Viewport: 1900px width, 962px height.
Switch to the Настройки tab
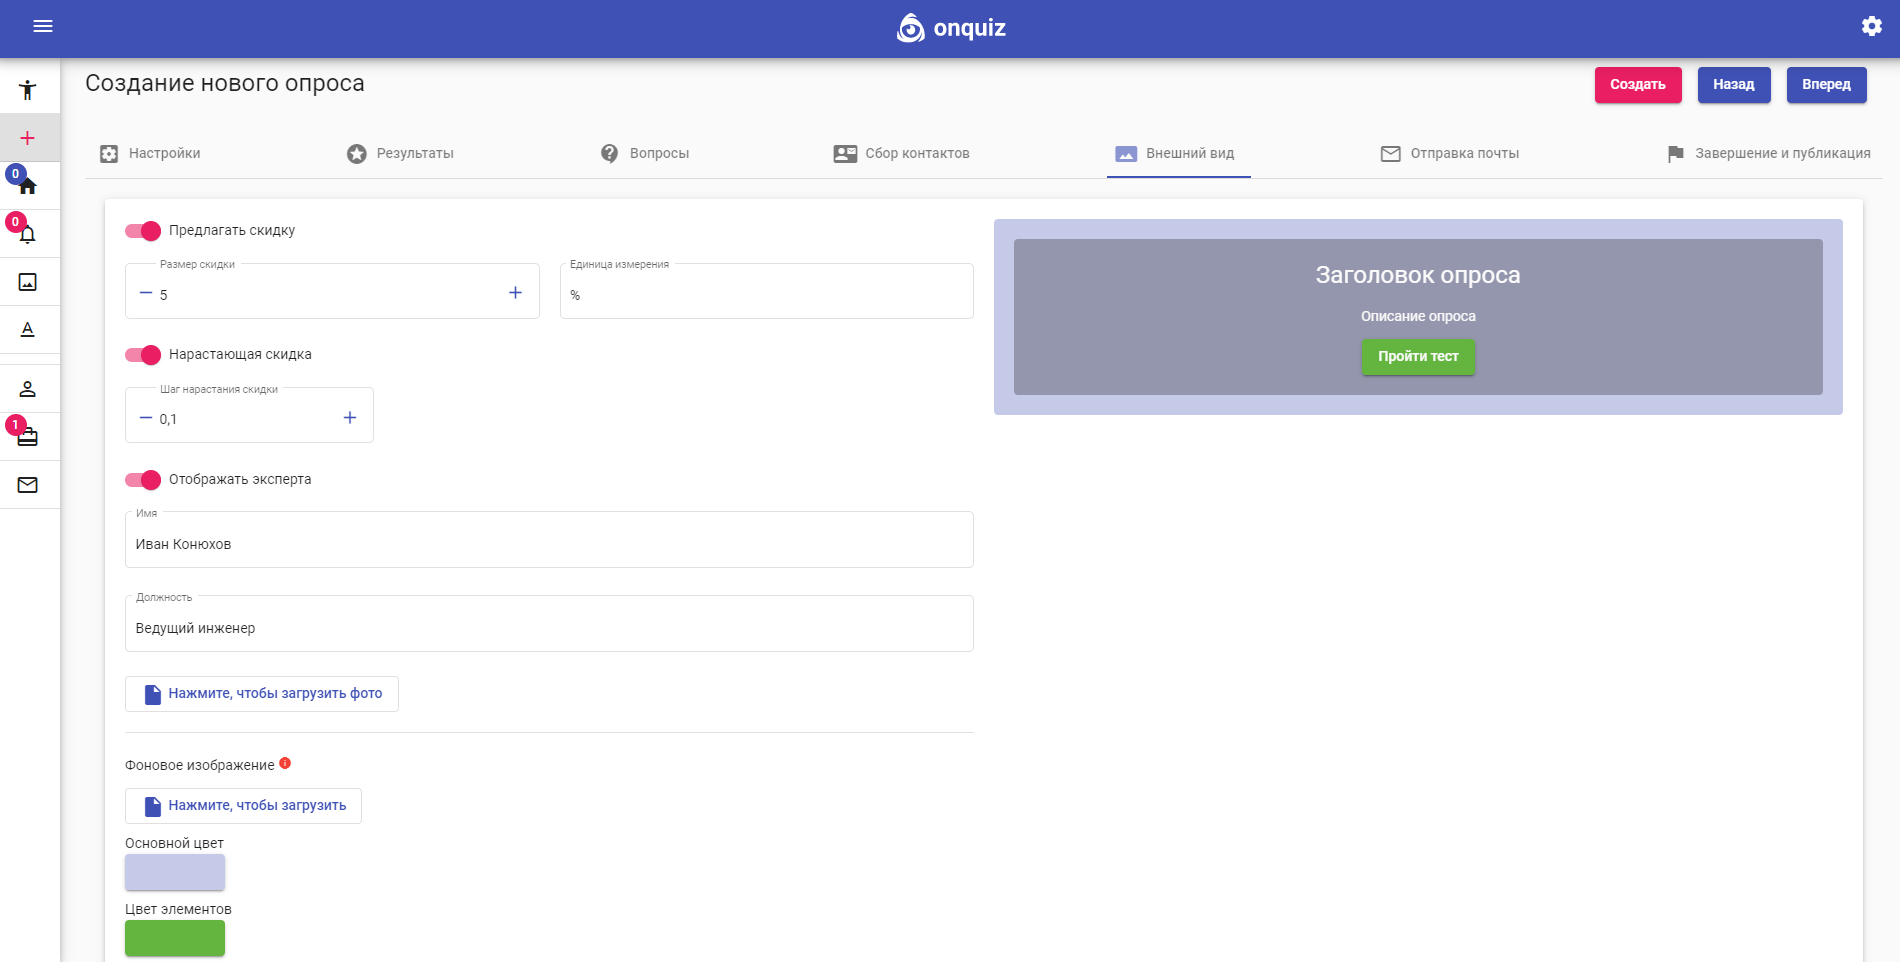150,153
